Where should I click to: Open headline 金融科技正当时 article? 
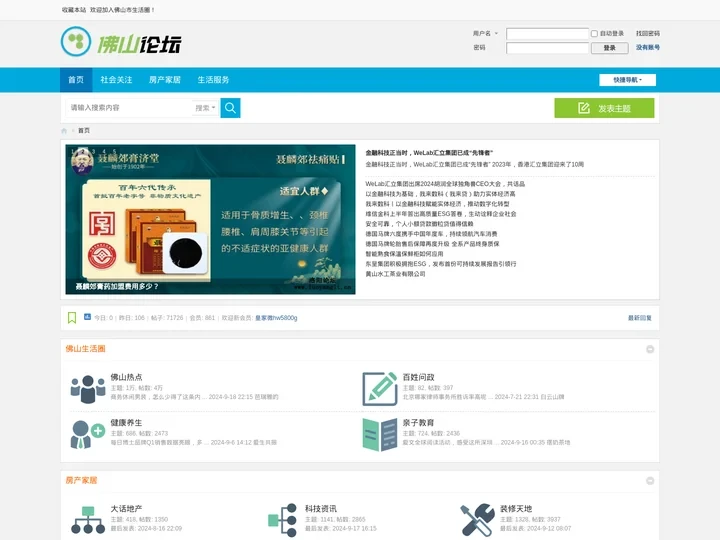point(429,153)
